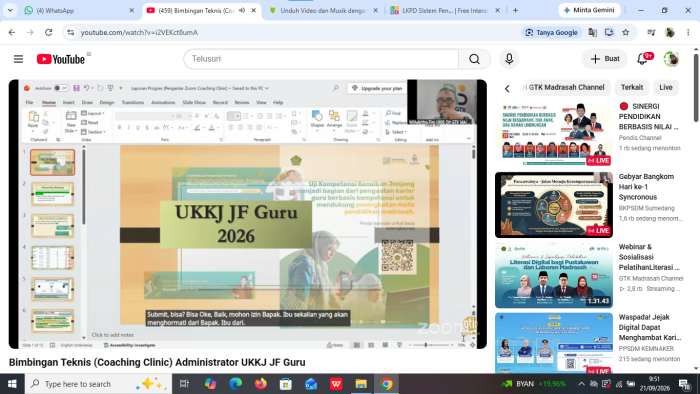Viewport: 700px width, 394px height.
Task: Open YouTube account avatar menu
Action: (x=671, y=59)
